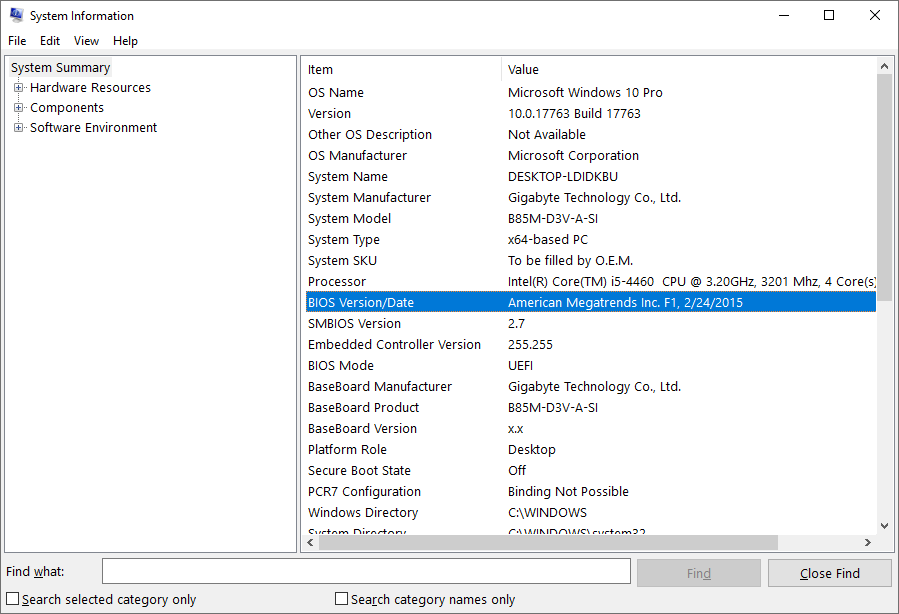
Task: Click the vertical scrollbar up arrow
Action: pos(884,67)
